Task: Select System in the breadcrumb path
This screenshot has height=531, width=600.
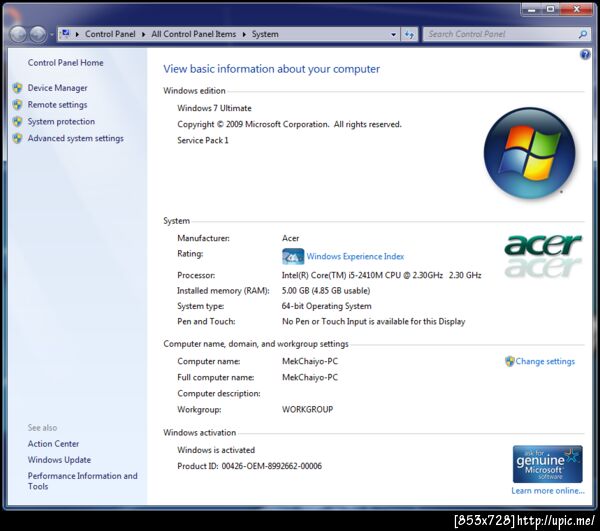Action: click(265, 34)
